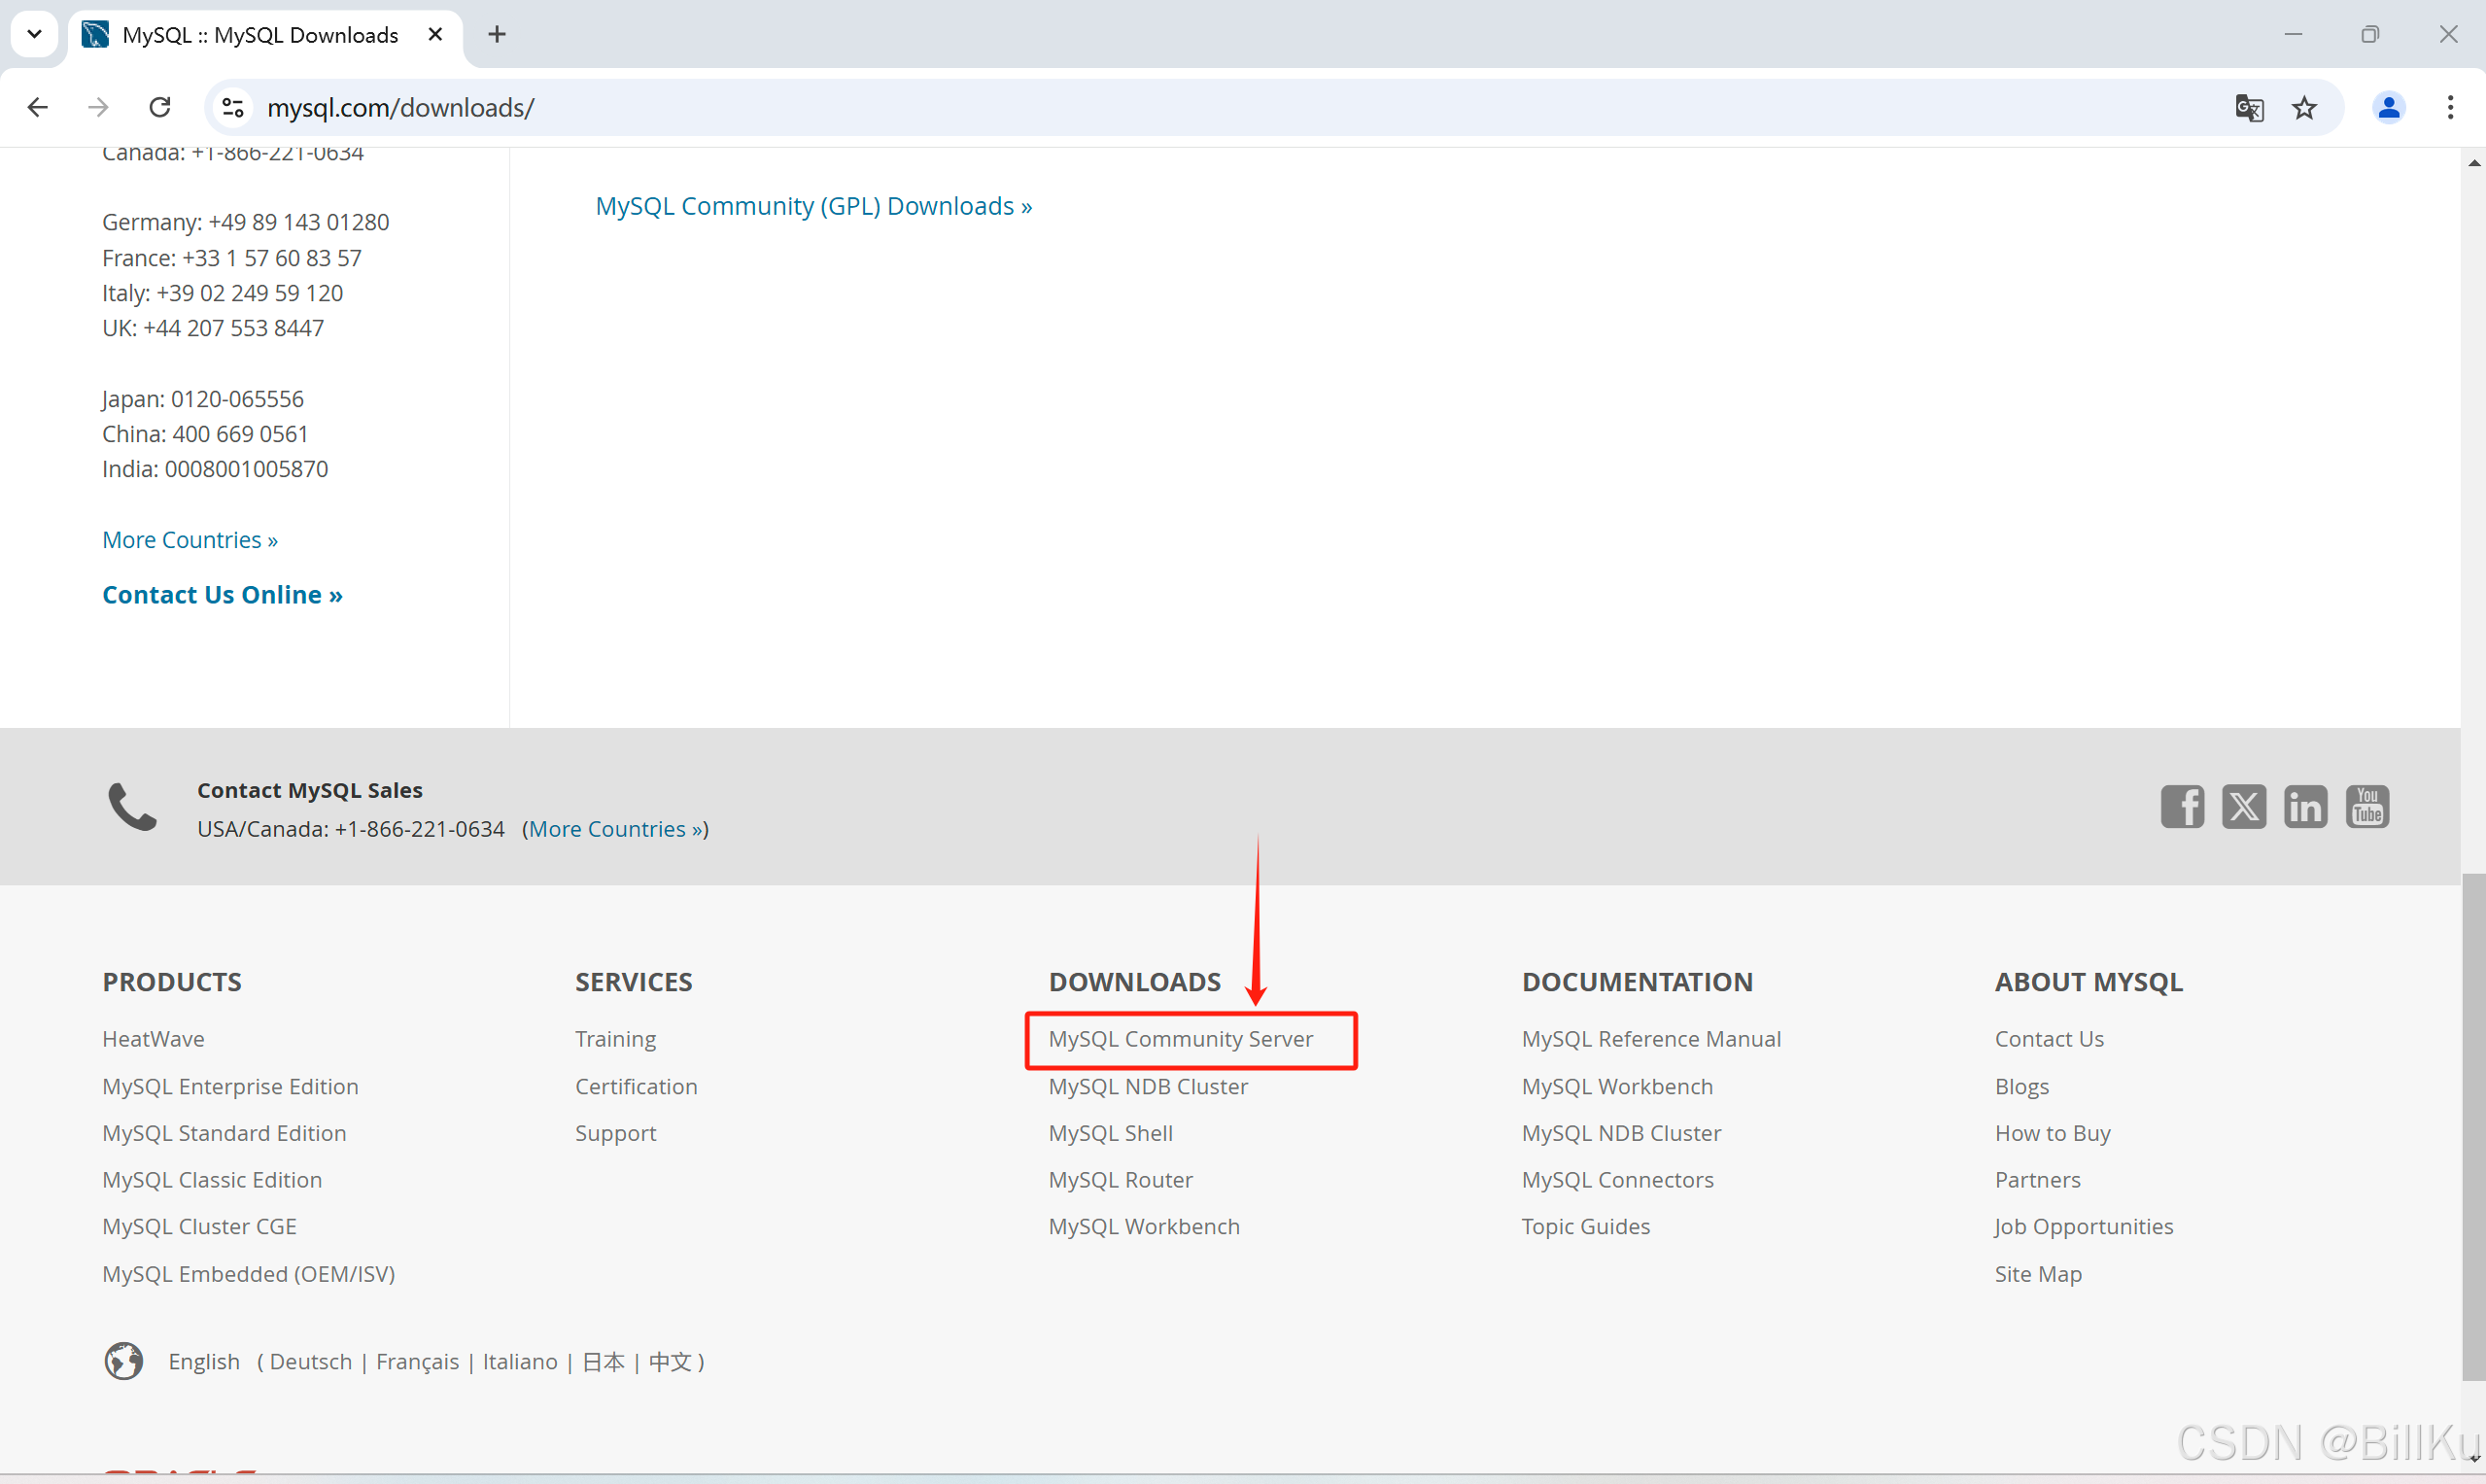Open MySQL Enterprise Edition link
Image resolution: width=2486 pixels, height=1484 pixels.
(x=230, y=1086)
